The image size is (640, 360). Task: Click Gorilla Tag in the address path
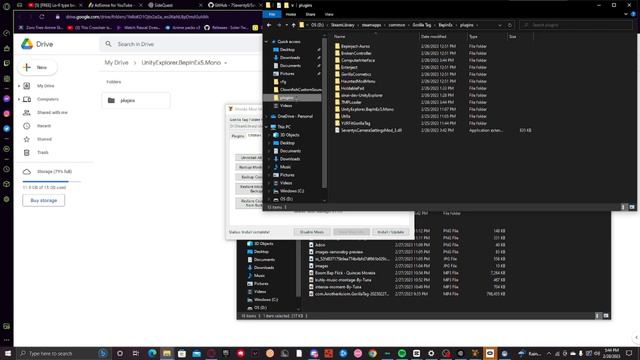[422, 25]
